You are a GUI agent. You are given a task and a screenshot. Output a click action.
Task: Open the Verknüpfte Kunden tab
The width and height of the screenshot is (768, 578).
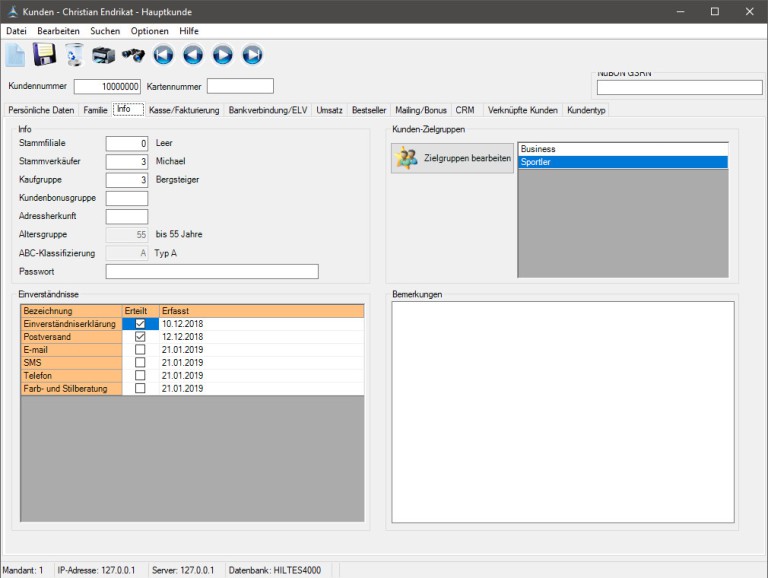[522, 110]
